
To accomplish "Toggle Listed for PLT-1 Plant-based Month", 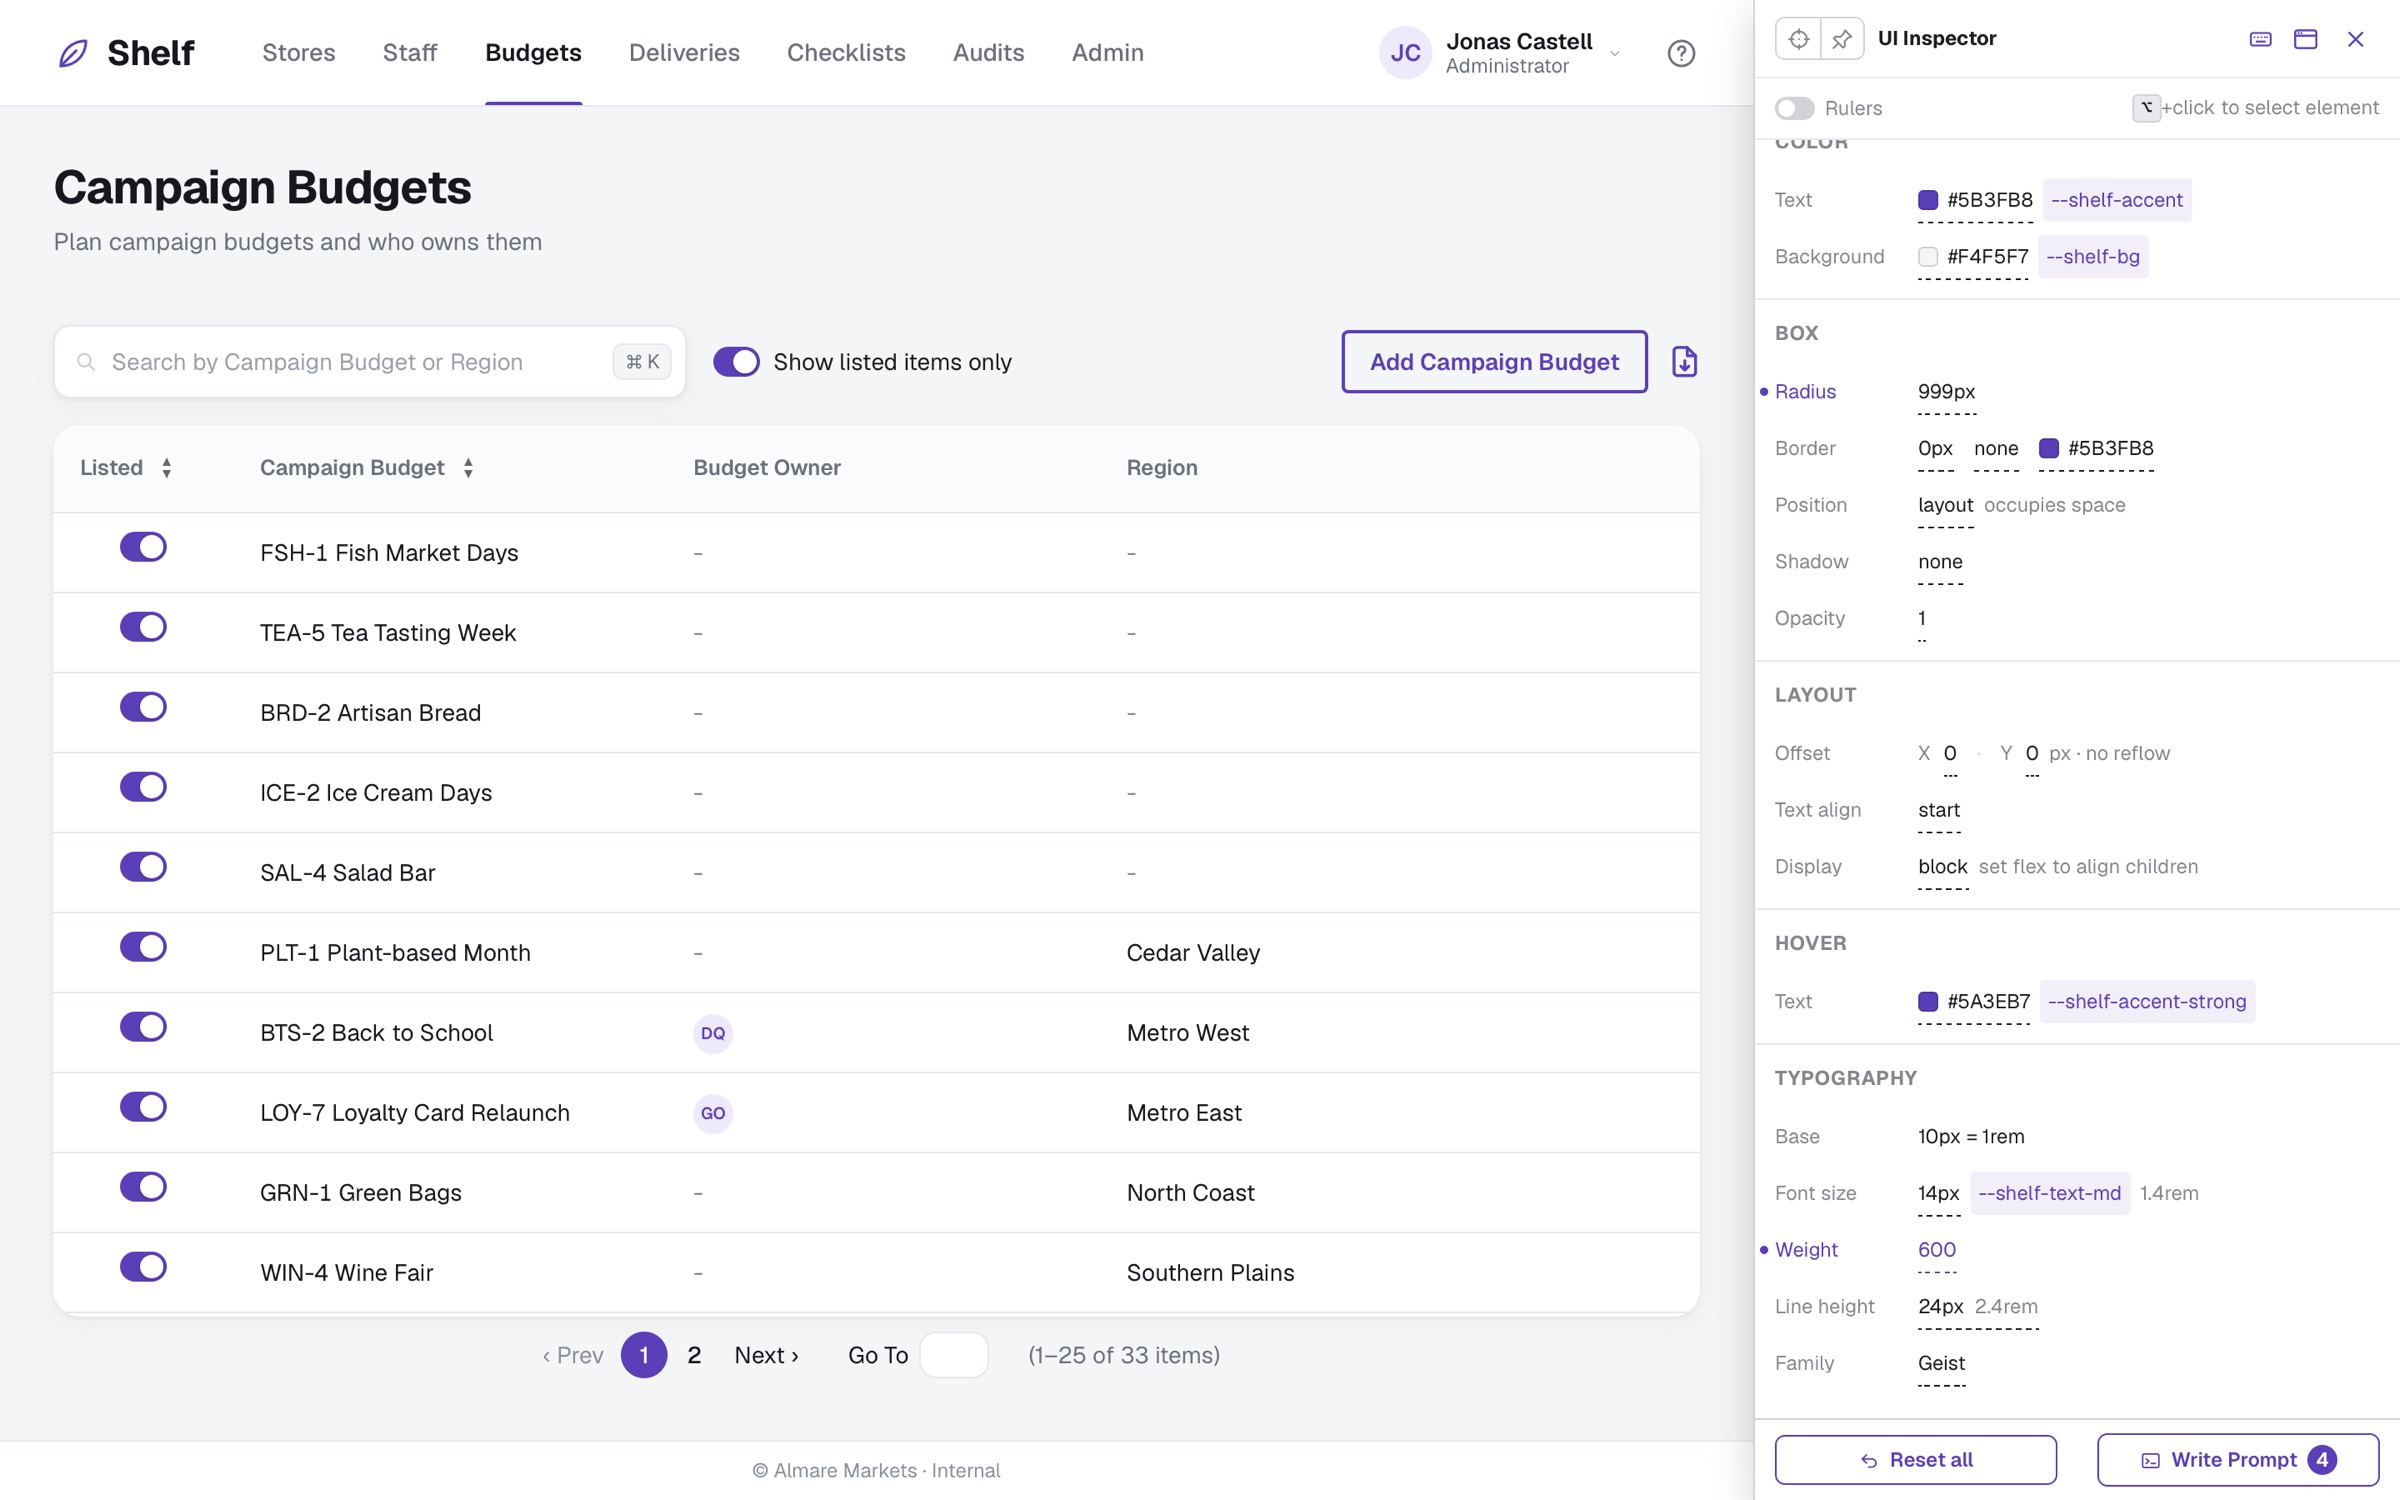I will pyautogui.click(x=143, y=947).
